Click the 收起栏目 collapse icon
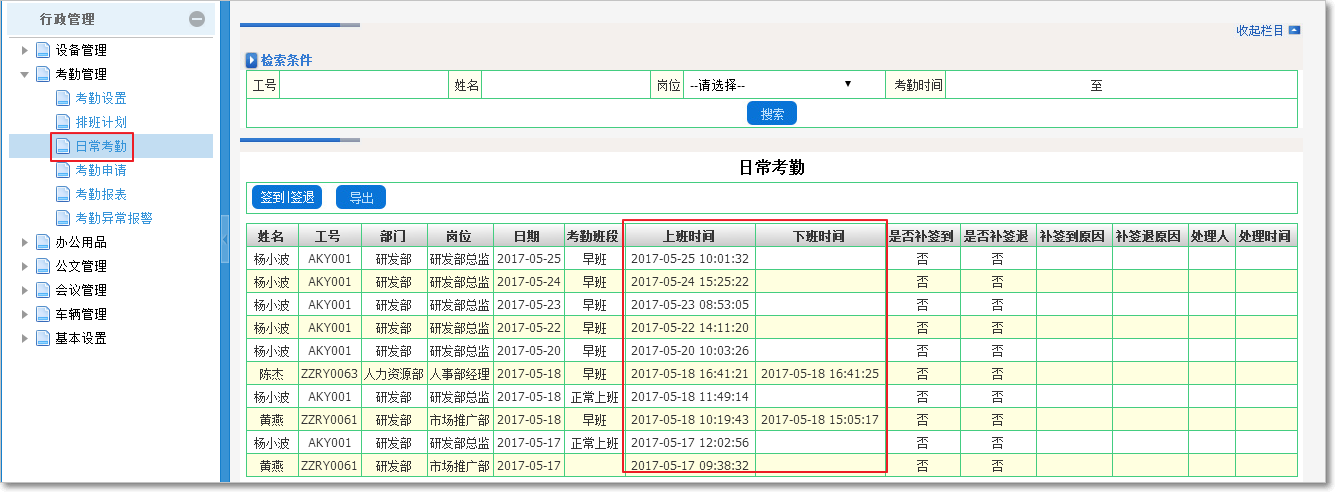The image size is (1335, 492). 1294,31
